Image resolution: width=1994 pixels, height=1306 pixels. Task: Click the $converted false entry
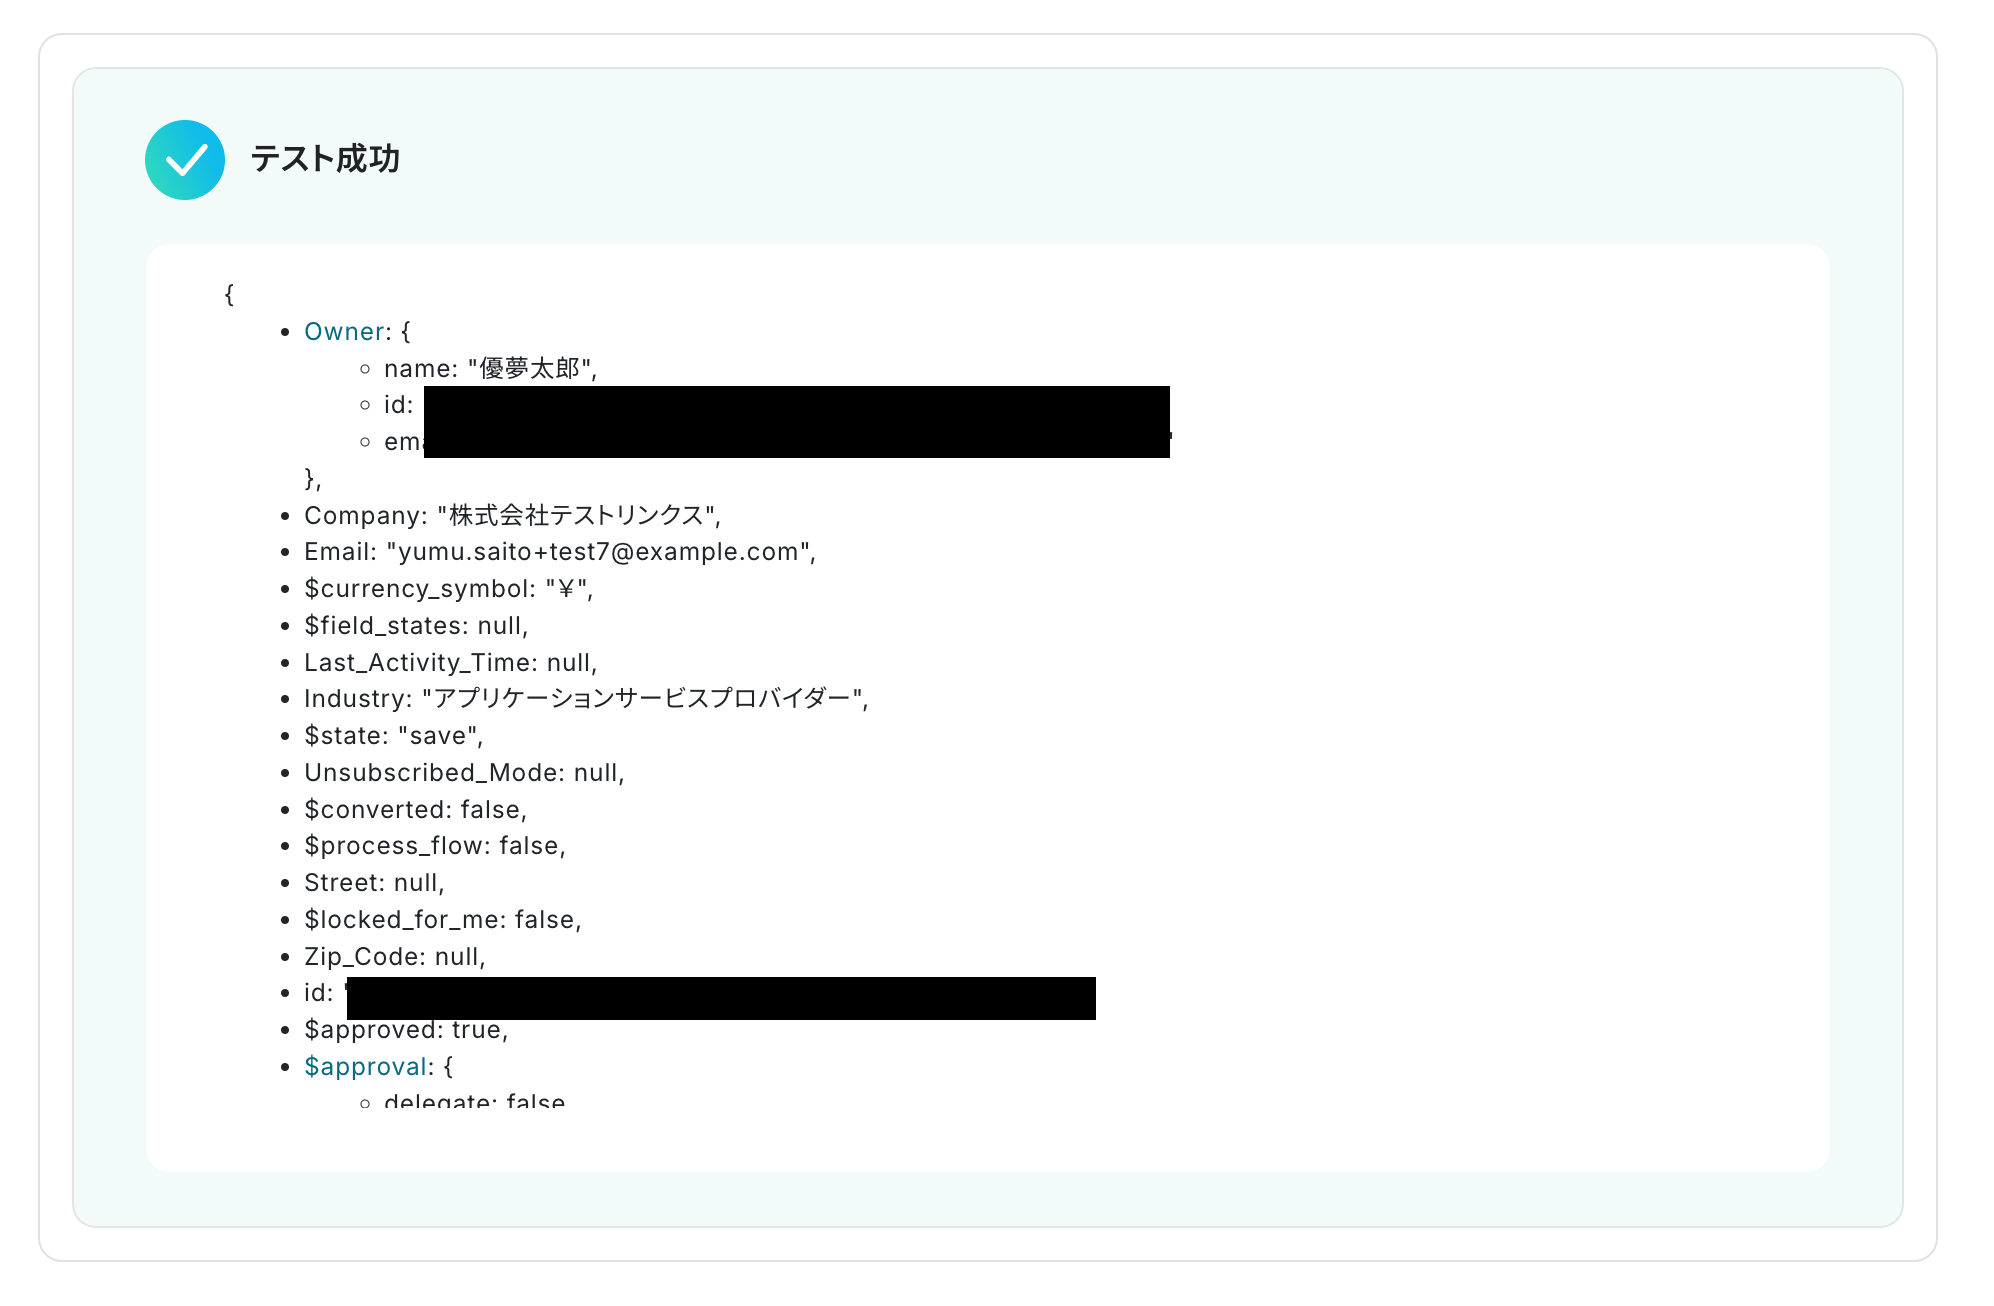tap(415, 810)
